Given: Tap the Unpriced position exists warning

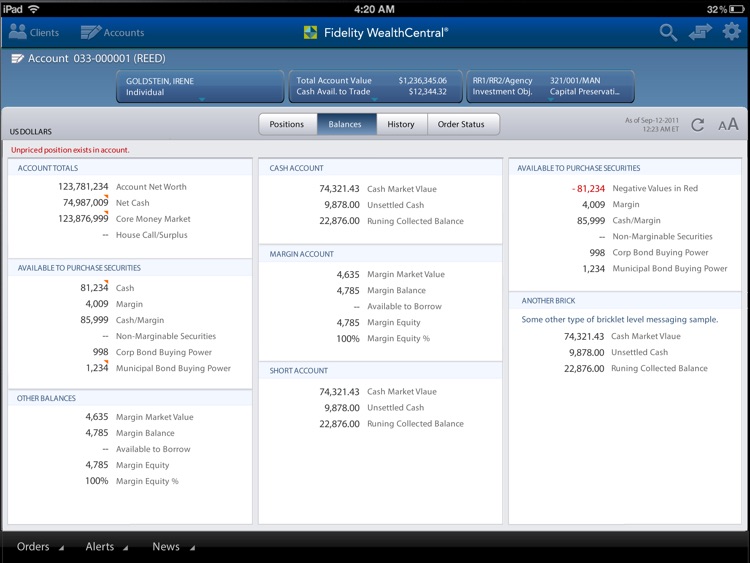Looking at the screenshot, I should (x=70, y=150).
